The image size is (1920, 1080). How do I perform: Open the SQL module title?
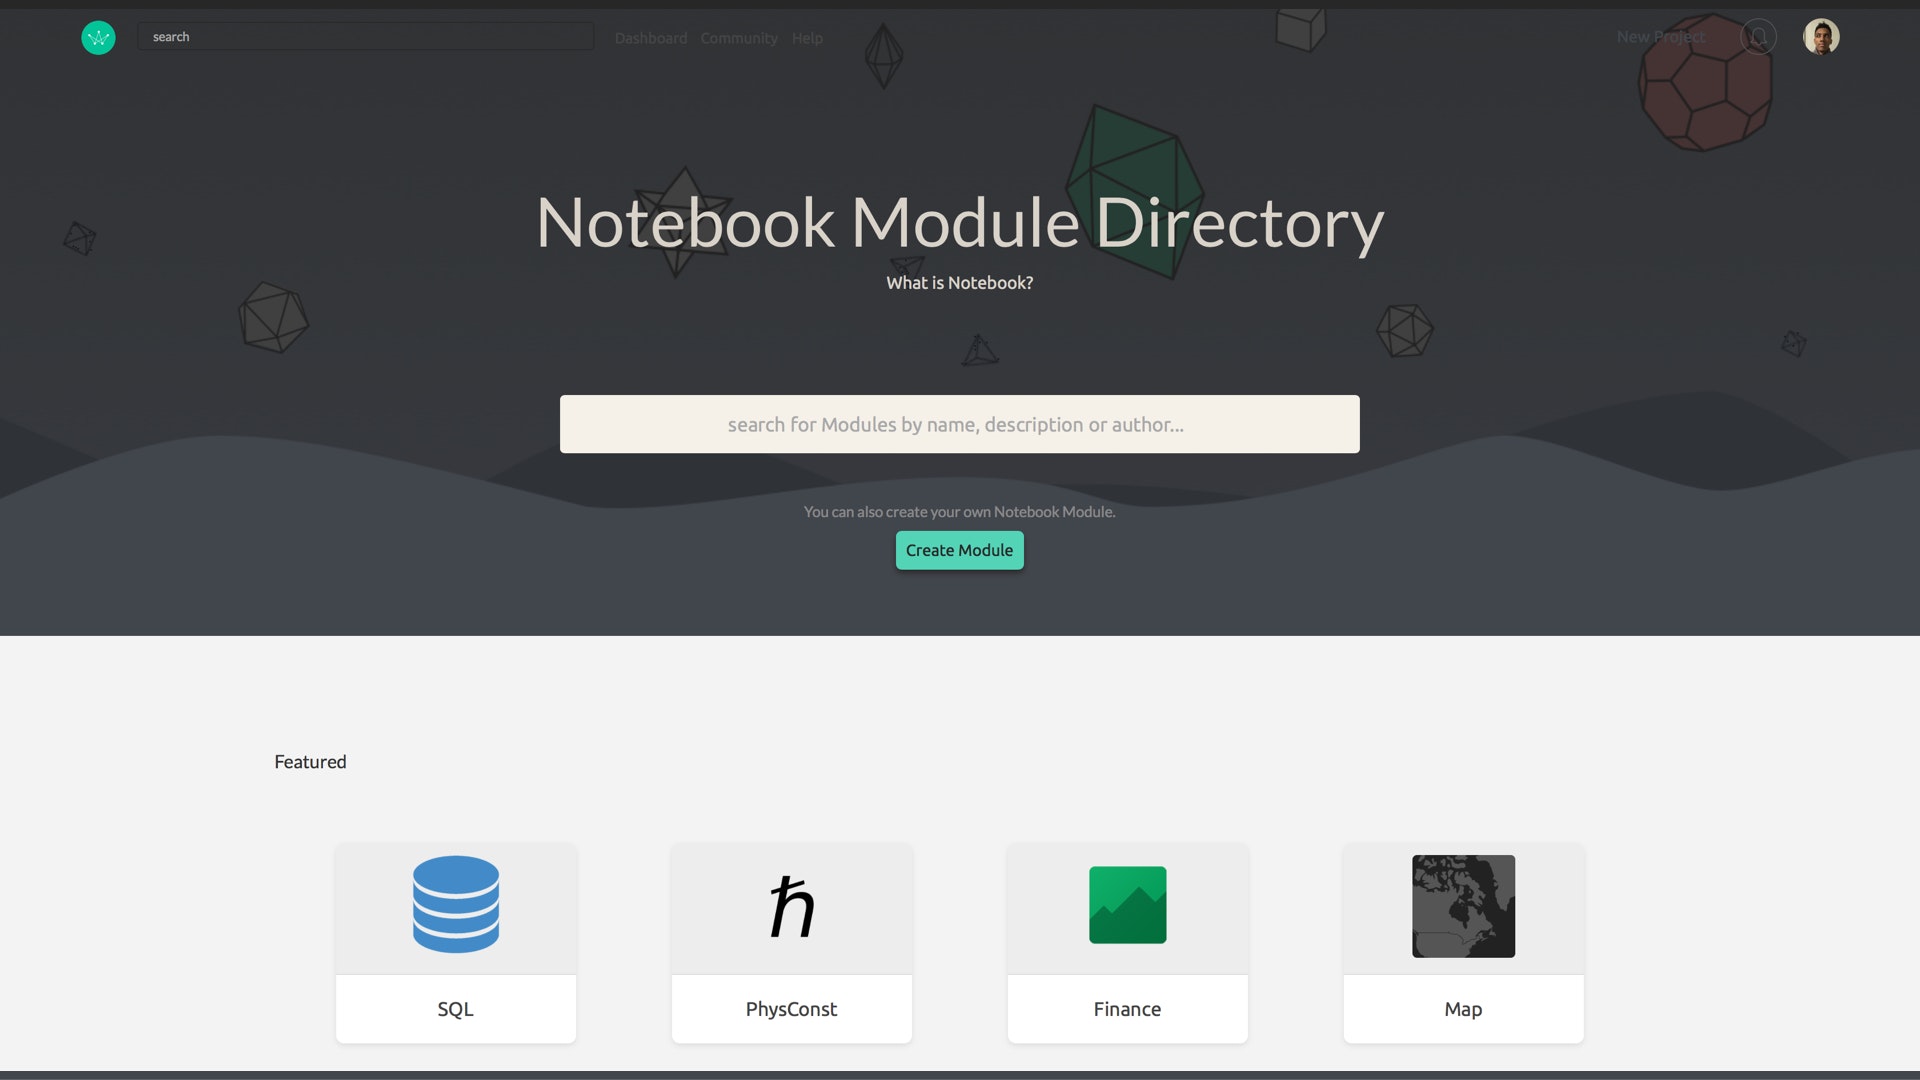click(456, 1009)
